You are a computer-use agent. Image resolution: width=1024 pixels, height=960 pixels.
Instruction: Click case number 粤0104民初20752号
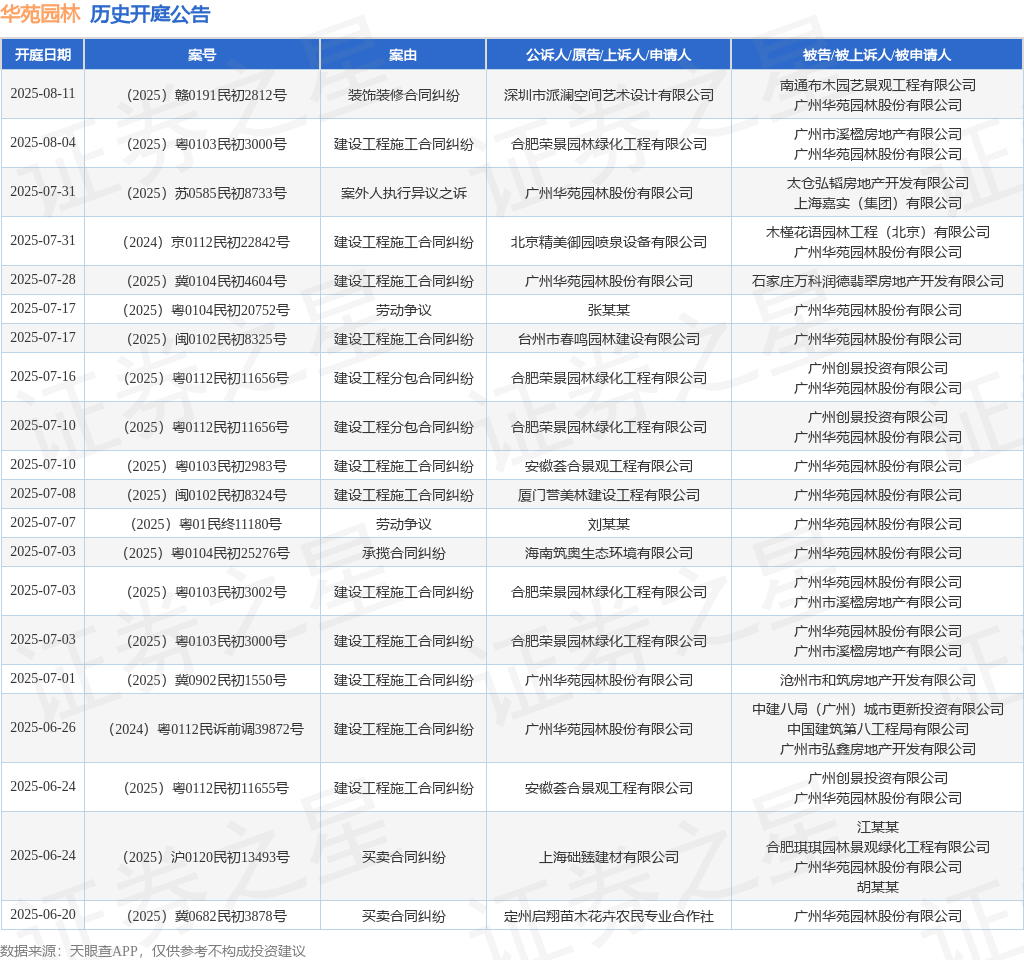point(206,310)
